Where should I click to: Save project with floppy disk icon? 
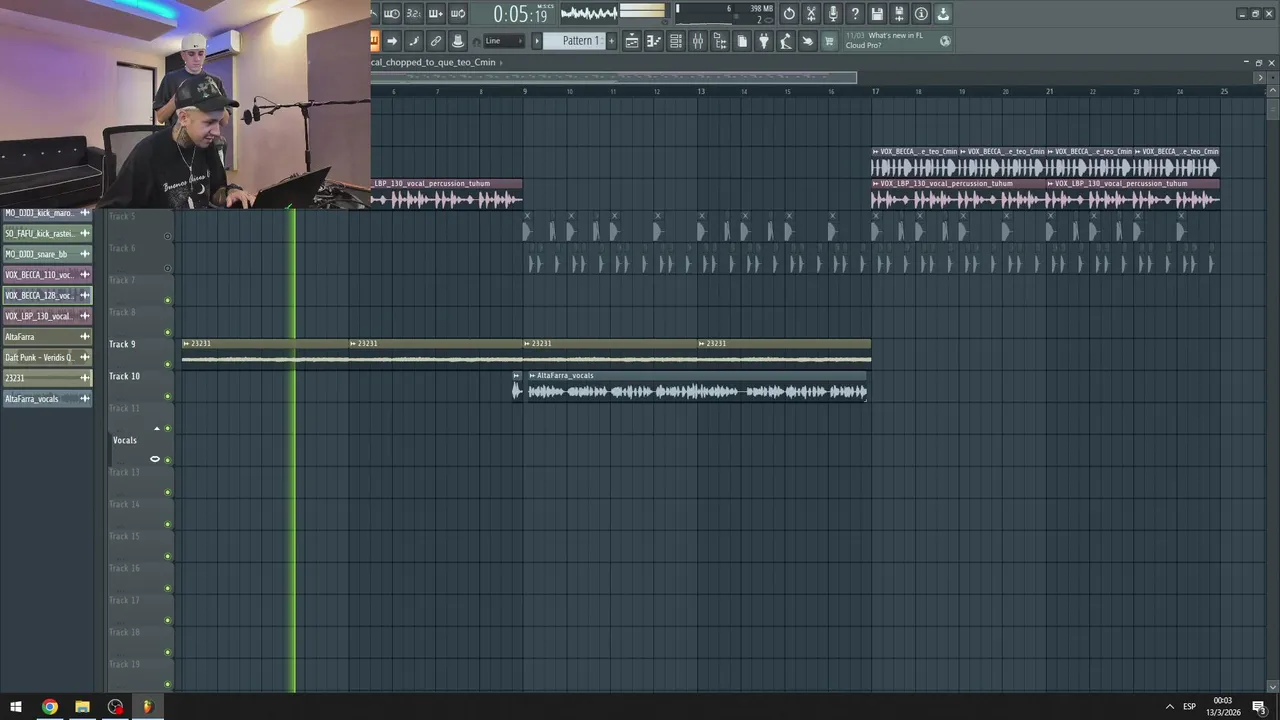[877, 14]
